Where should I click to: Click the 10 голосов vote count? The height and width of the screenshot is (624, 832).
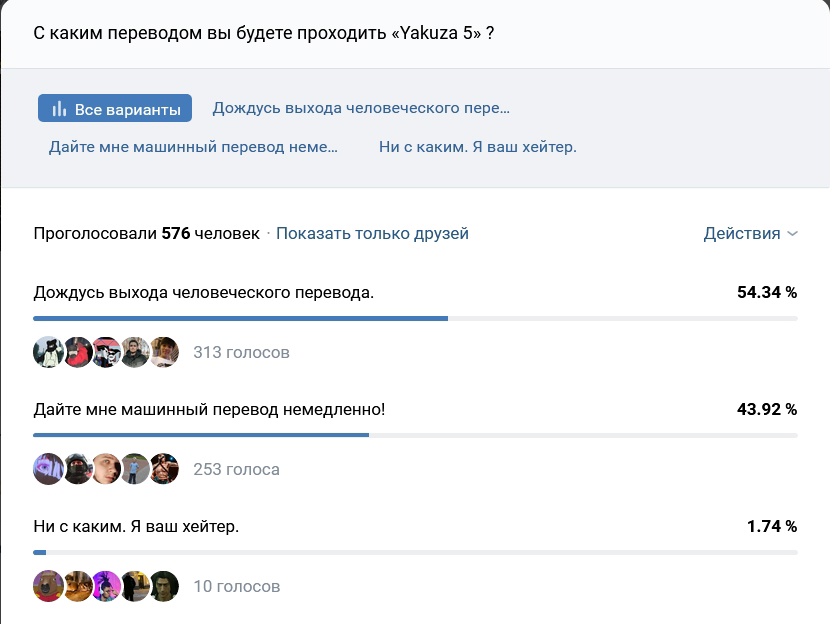point(237,586)
